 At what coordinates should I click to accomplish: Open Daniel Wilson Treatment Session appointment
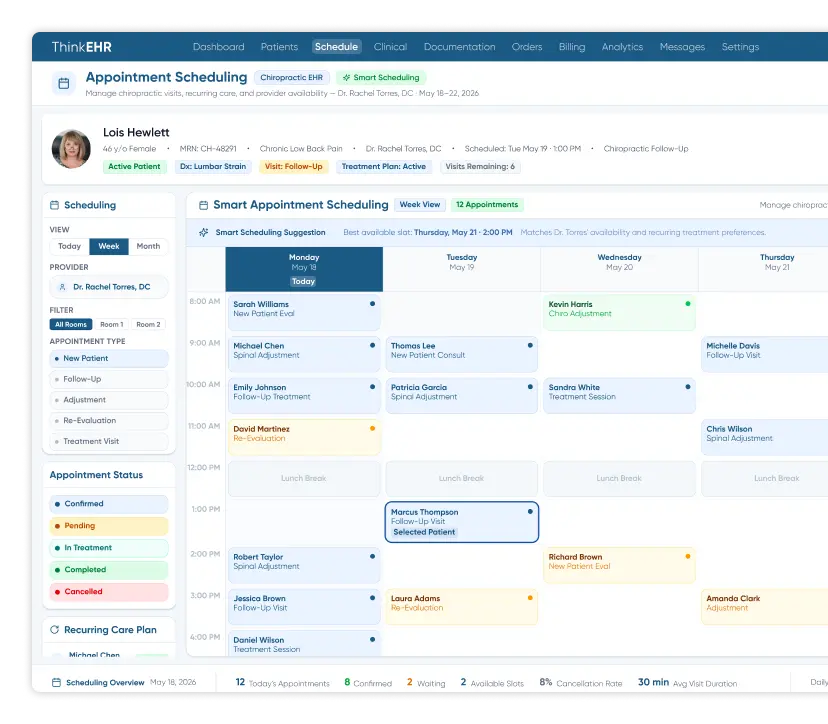click(x=304, y=644)
